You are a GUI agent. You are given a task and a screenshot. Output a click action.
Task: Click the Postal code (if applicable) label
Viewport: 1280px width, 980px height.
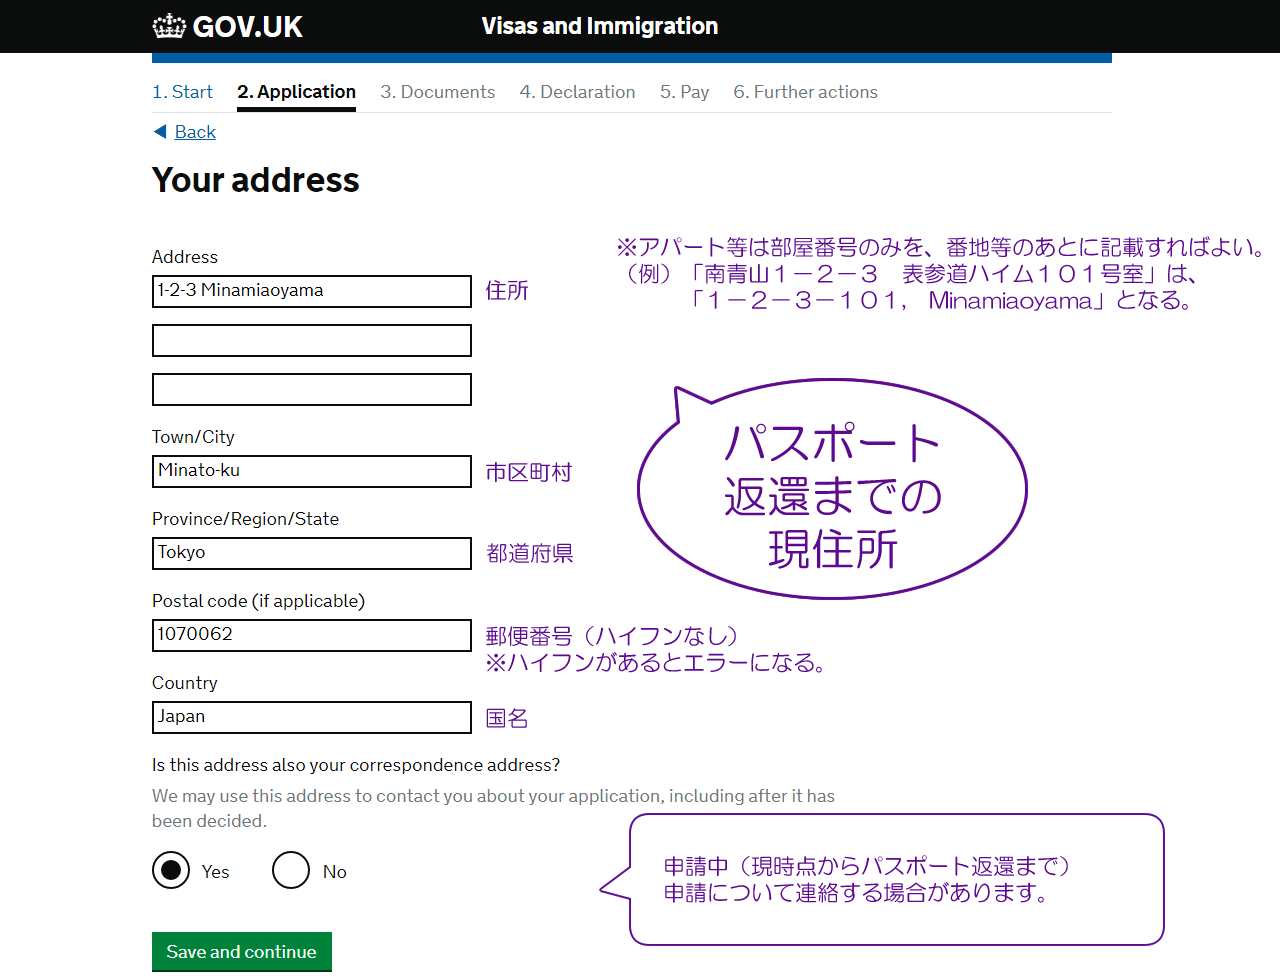[258, 601]
